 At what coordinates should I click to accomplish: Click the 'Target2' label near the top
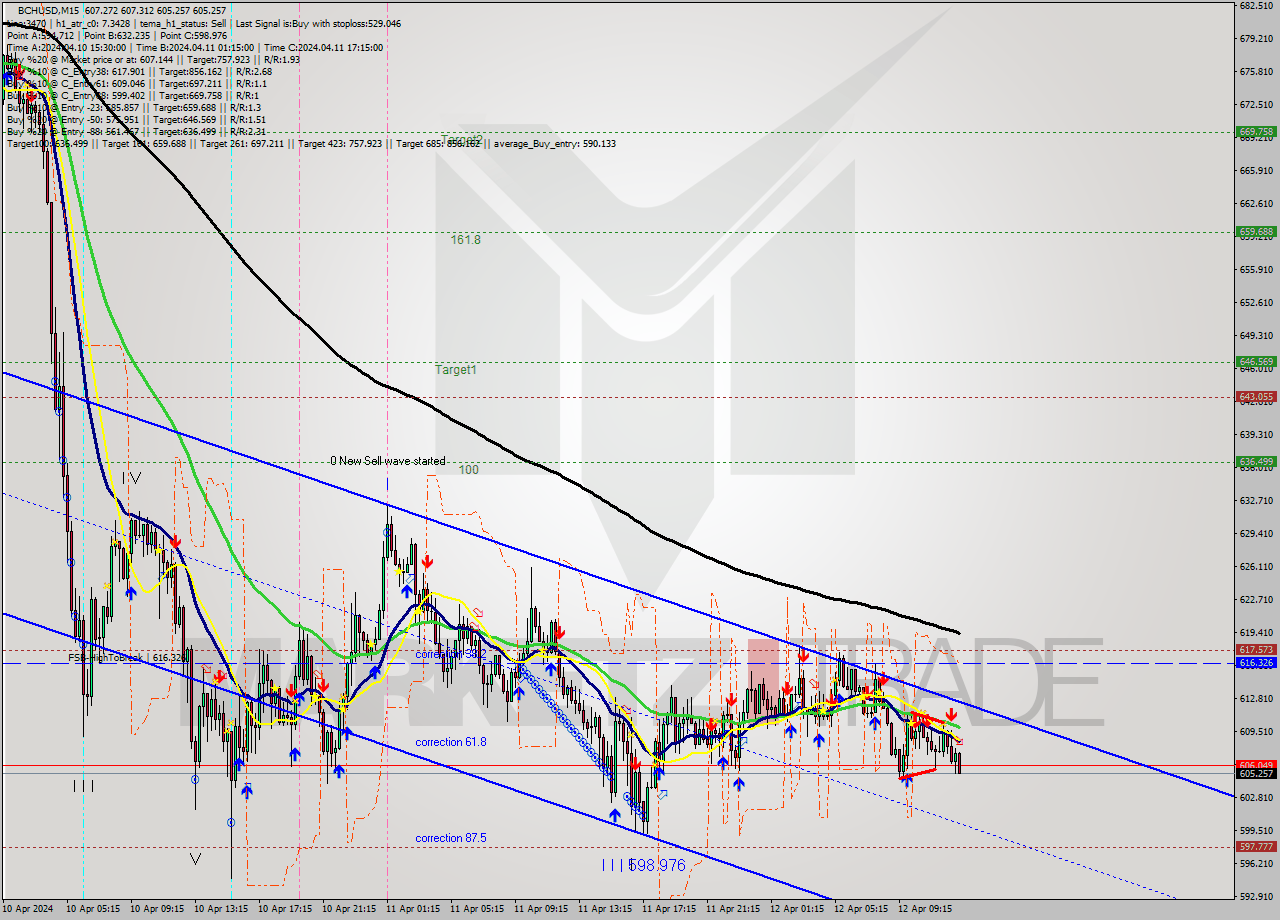click(x=462, y=140)
